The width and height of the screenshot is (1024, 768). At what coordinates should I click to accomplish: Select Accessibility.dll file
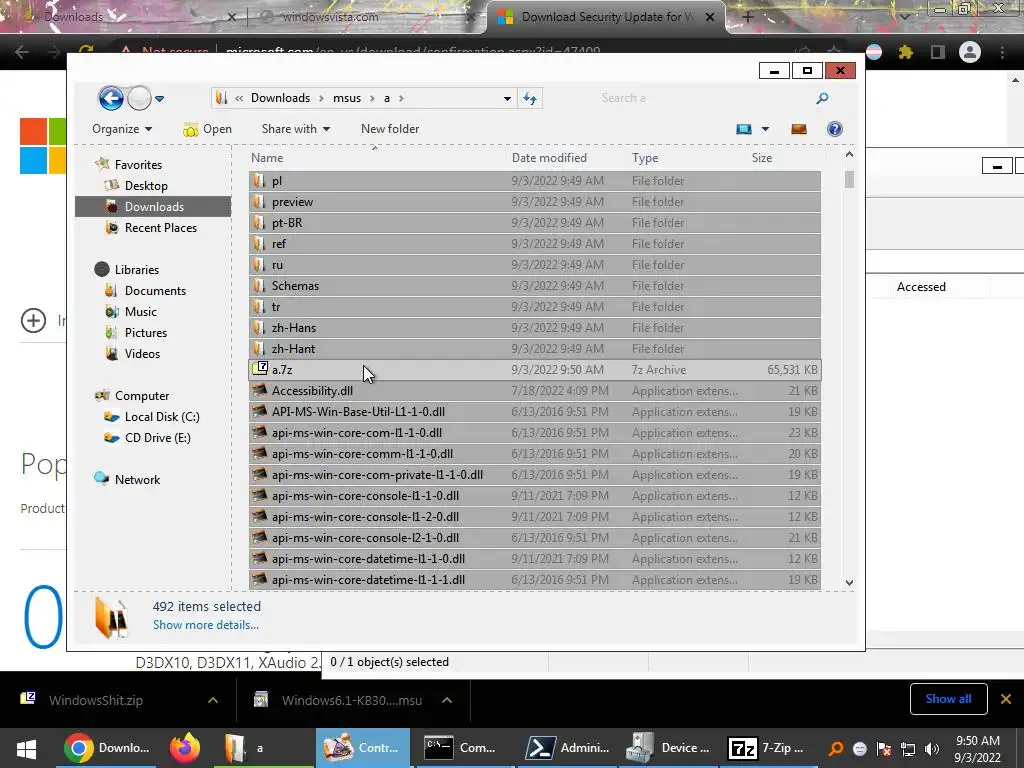(535, 391)
